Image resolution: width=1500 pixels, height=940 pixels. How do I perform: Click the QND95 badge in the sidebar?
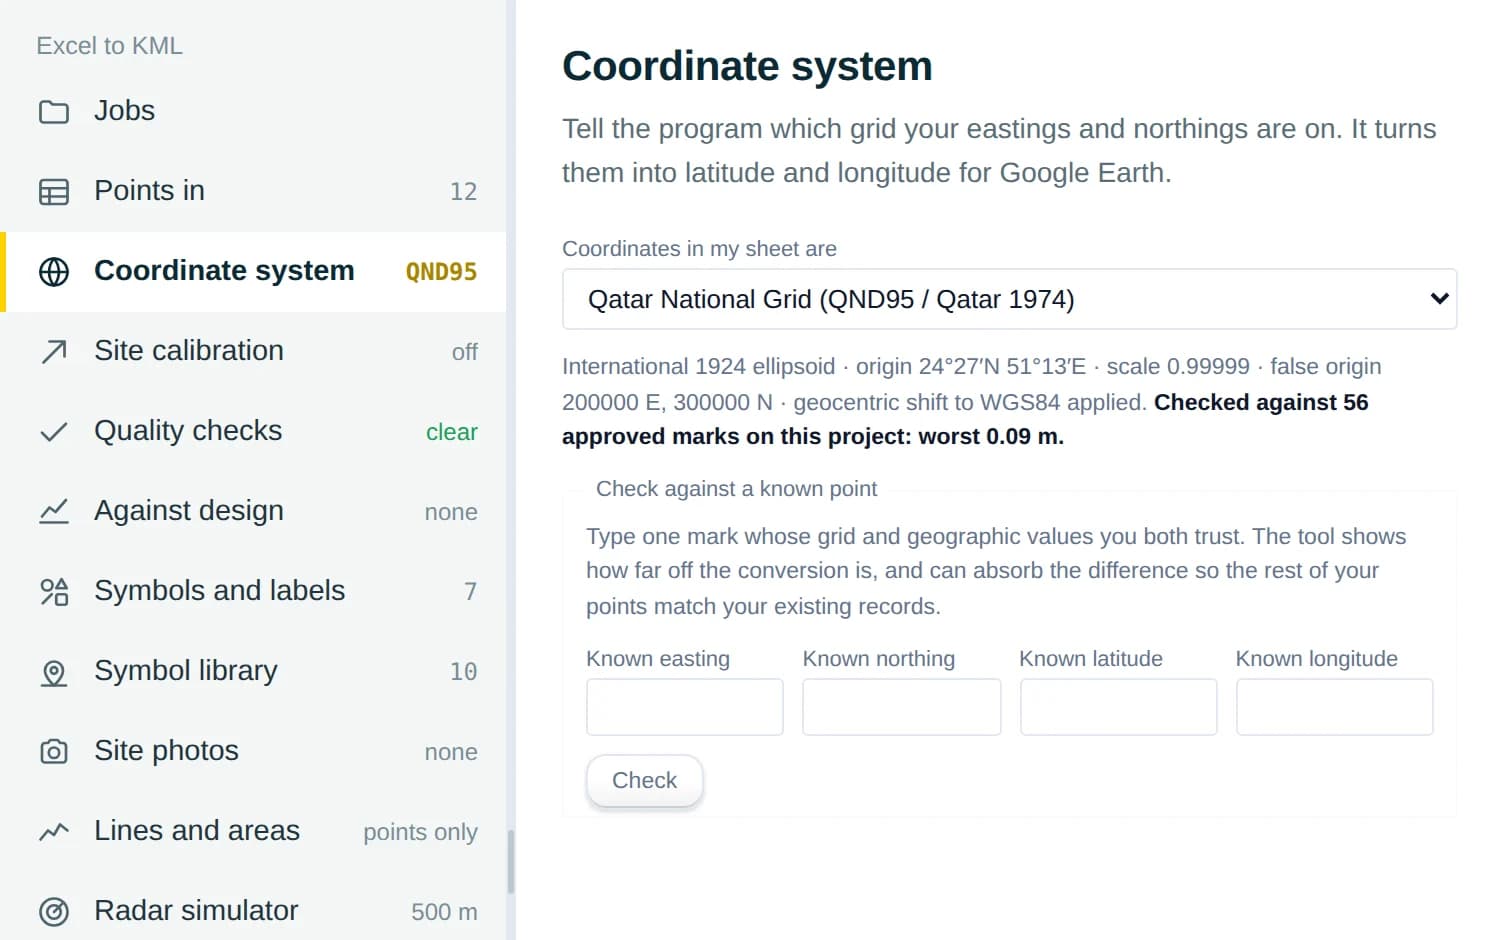pos(441,272)
